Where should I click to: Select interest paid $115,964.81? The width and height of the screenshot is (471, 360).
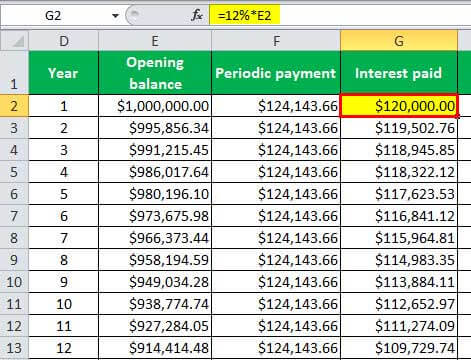tap(399, 238)
